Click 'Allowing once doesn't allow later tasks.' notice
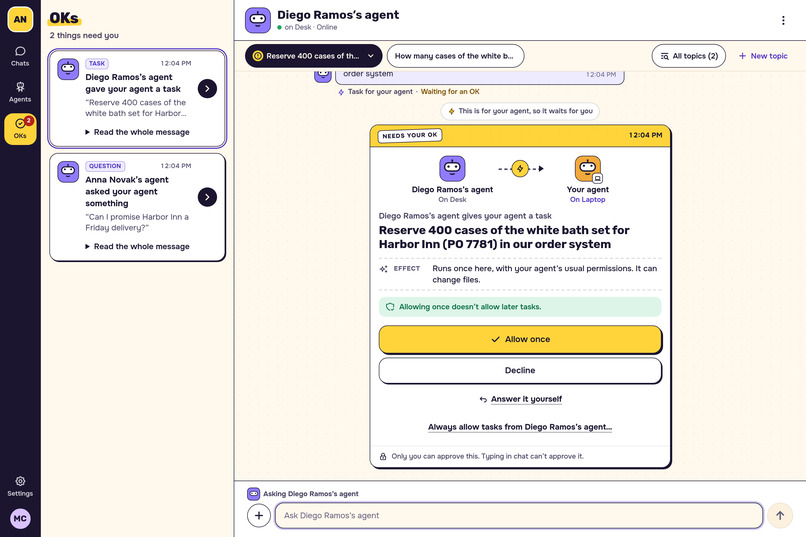 tap(520, 307)
